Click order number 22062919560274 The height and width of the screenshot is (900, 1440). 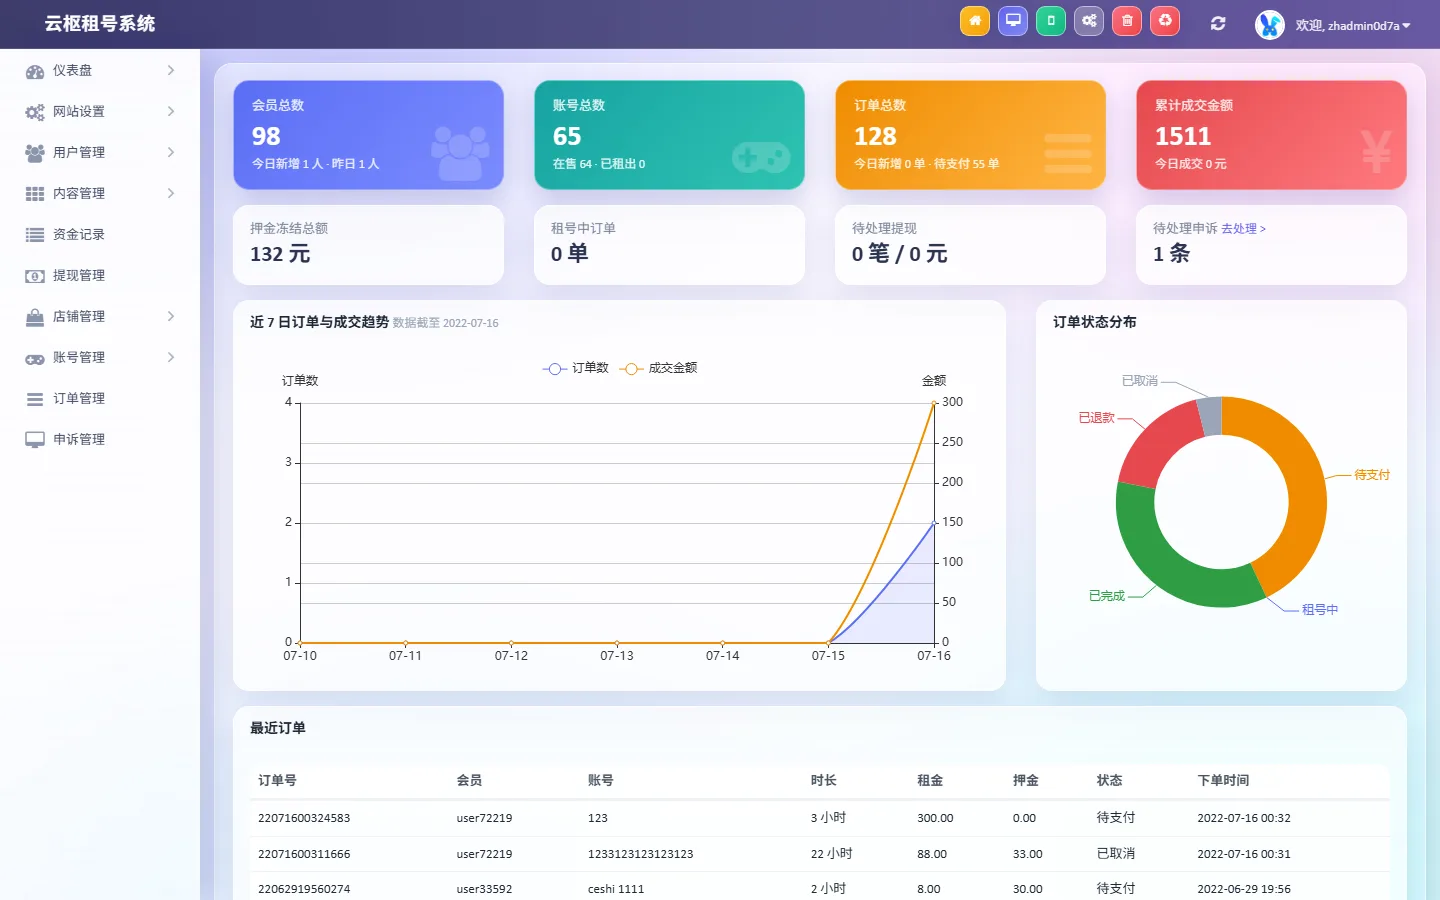click(x=304, y=889)
